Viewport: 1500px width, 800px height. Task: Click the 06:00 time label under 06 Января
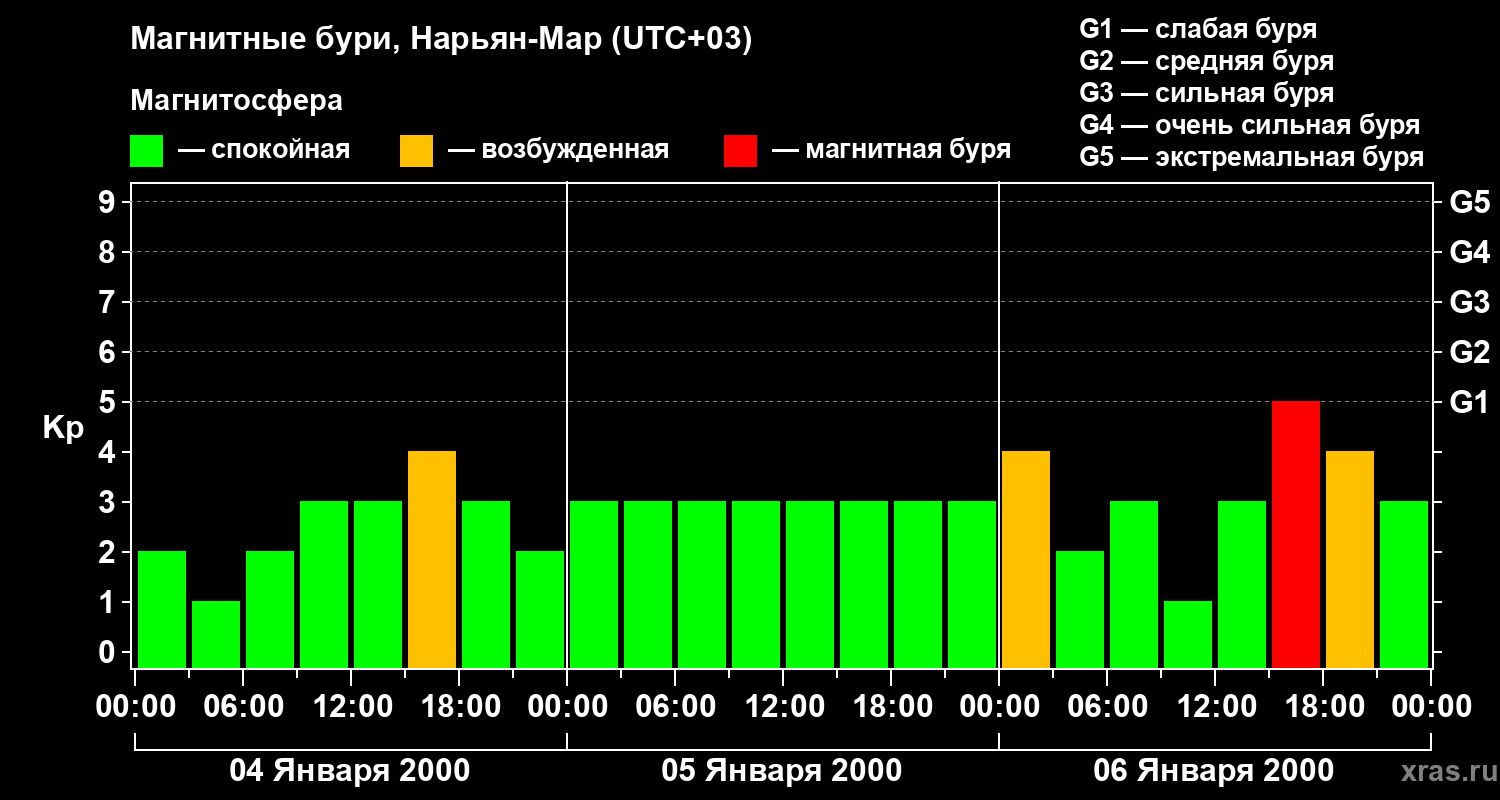click(1107, 707)
